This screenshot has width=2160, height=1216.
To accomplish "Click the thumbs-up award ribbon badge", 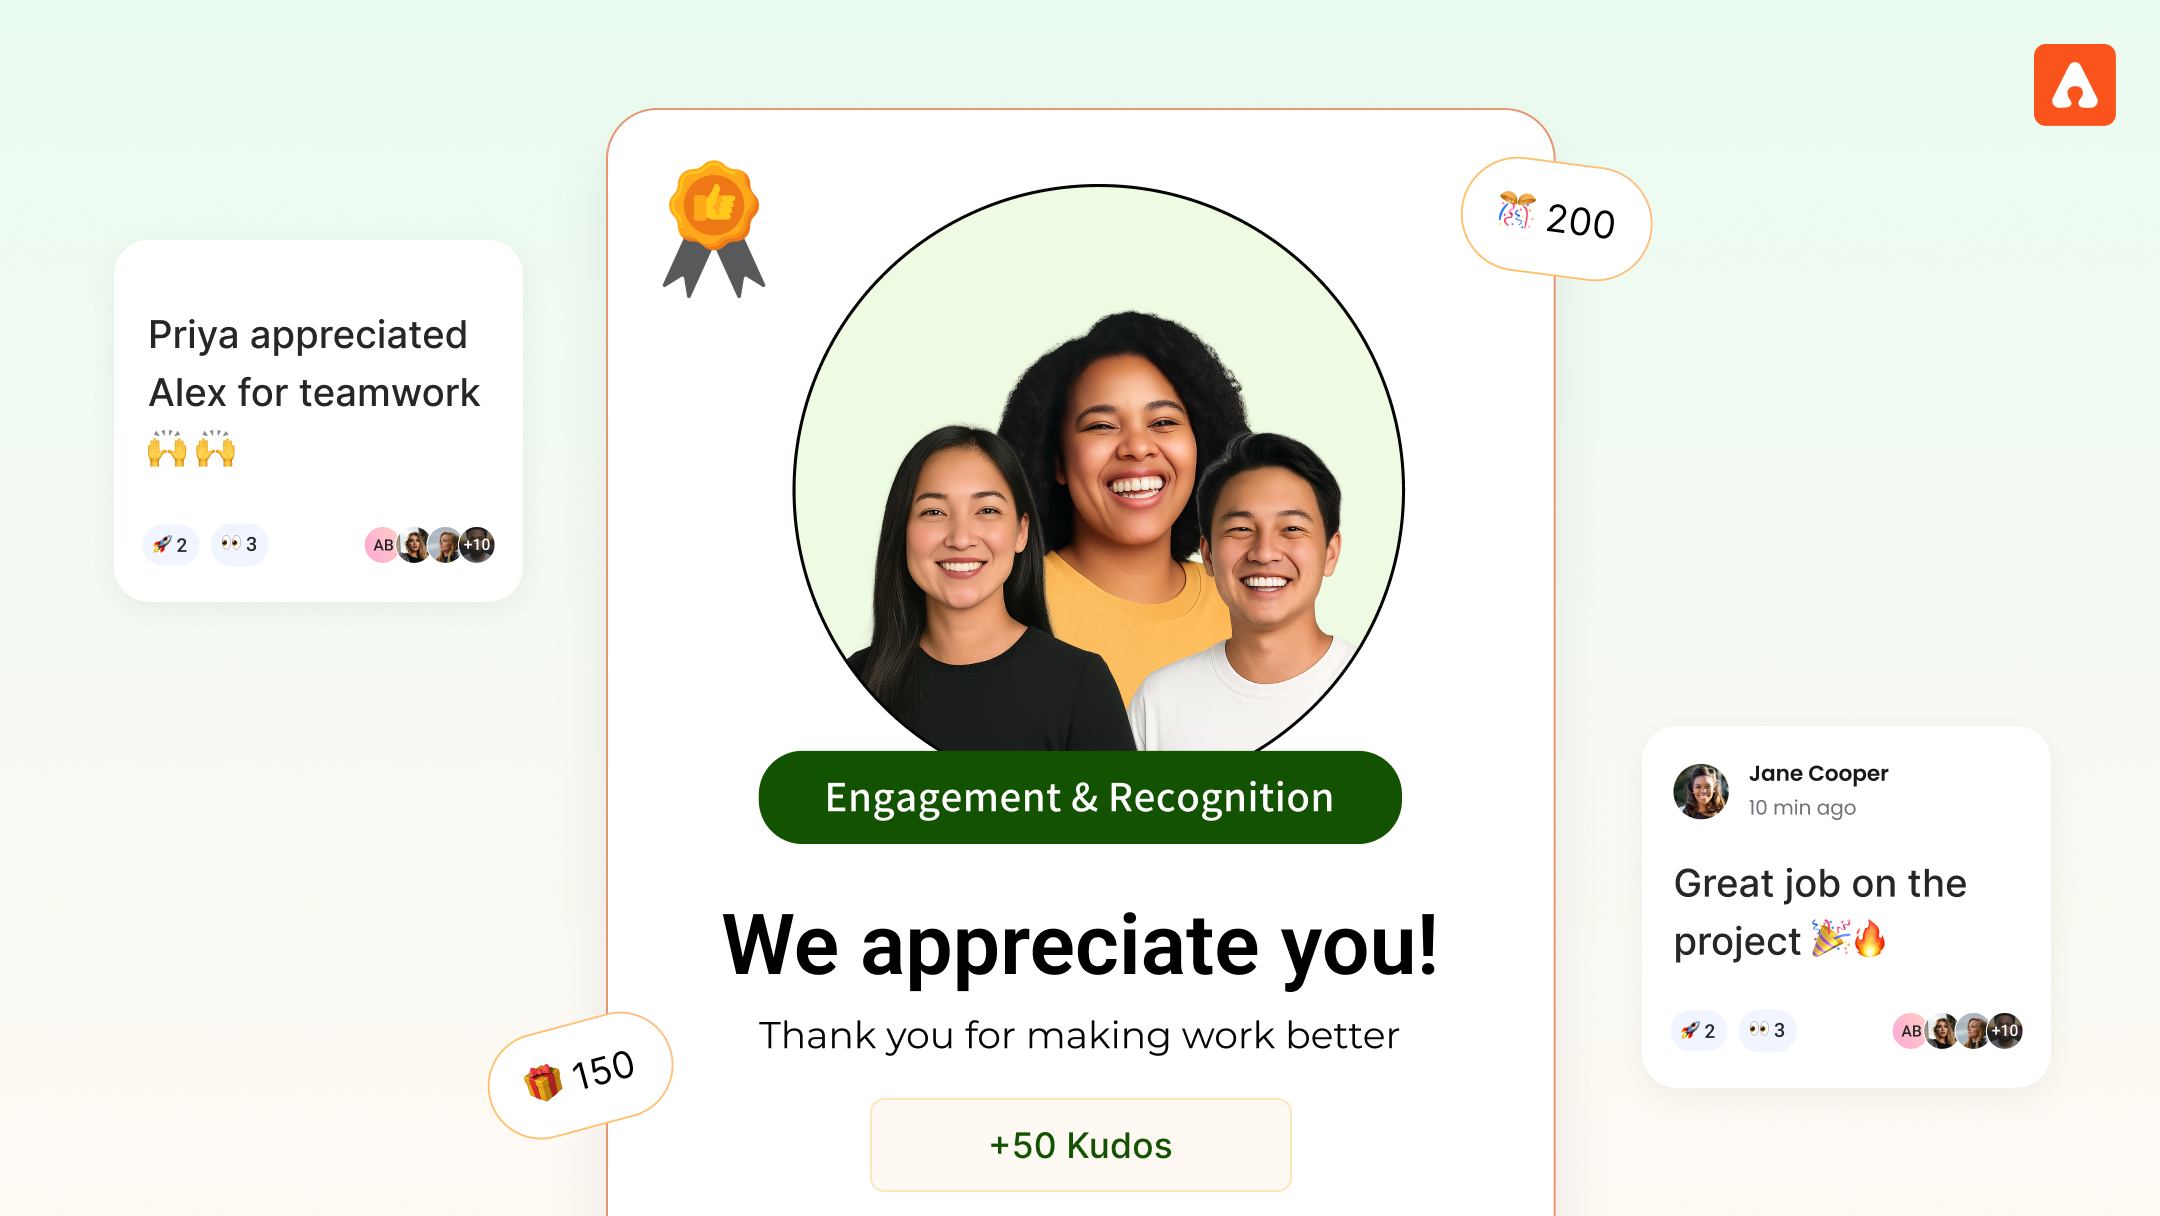I will [x=714, y=229].
